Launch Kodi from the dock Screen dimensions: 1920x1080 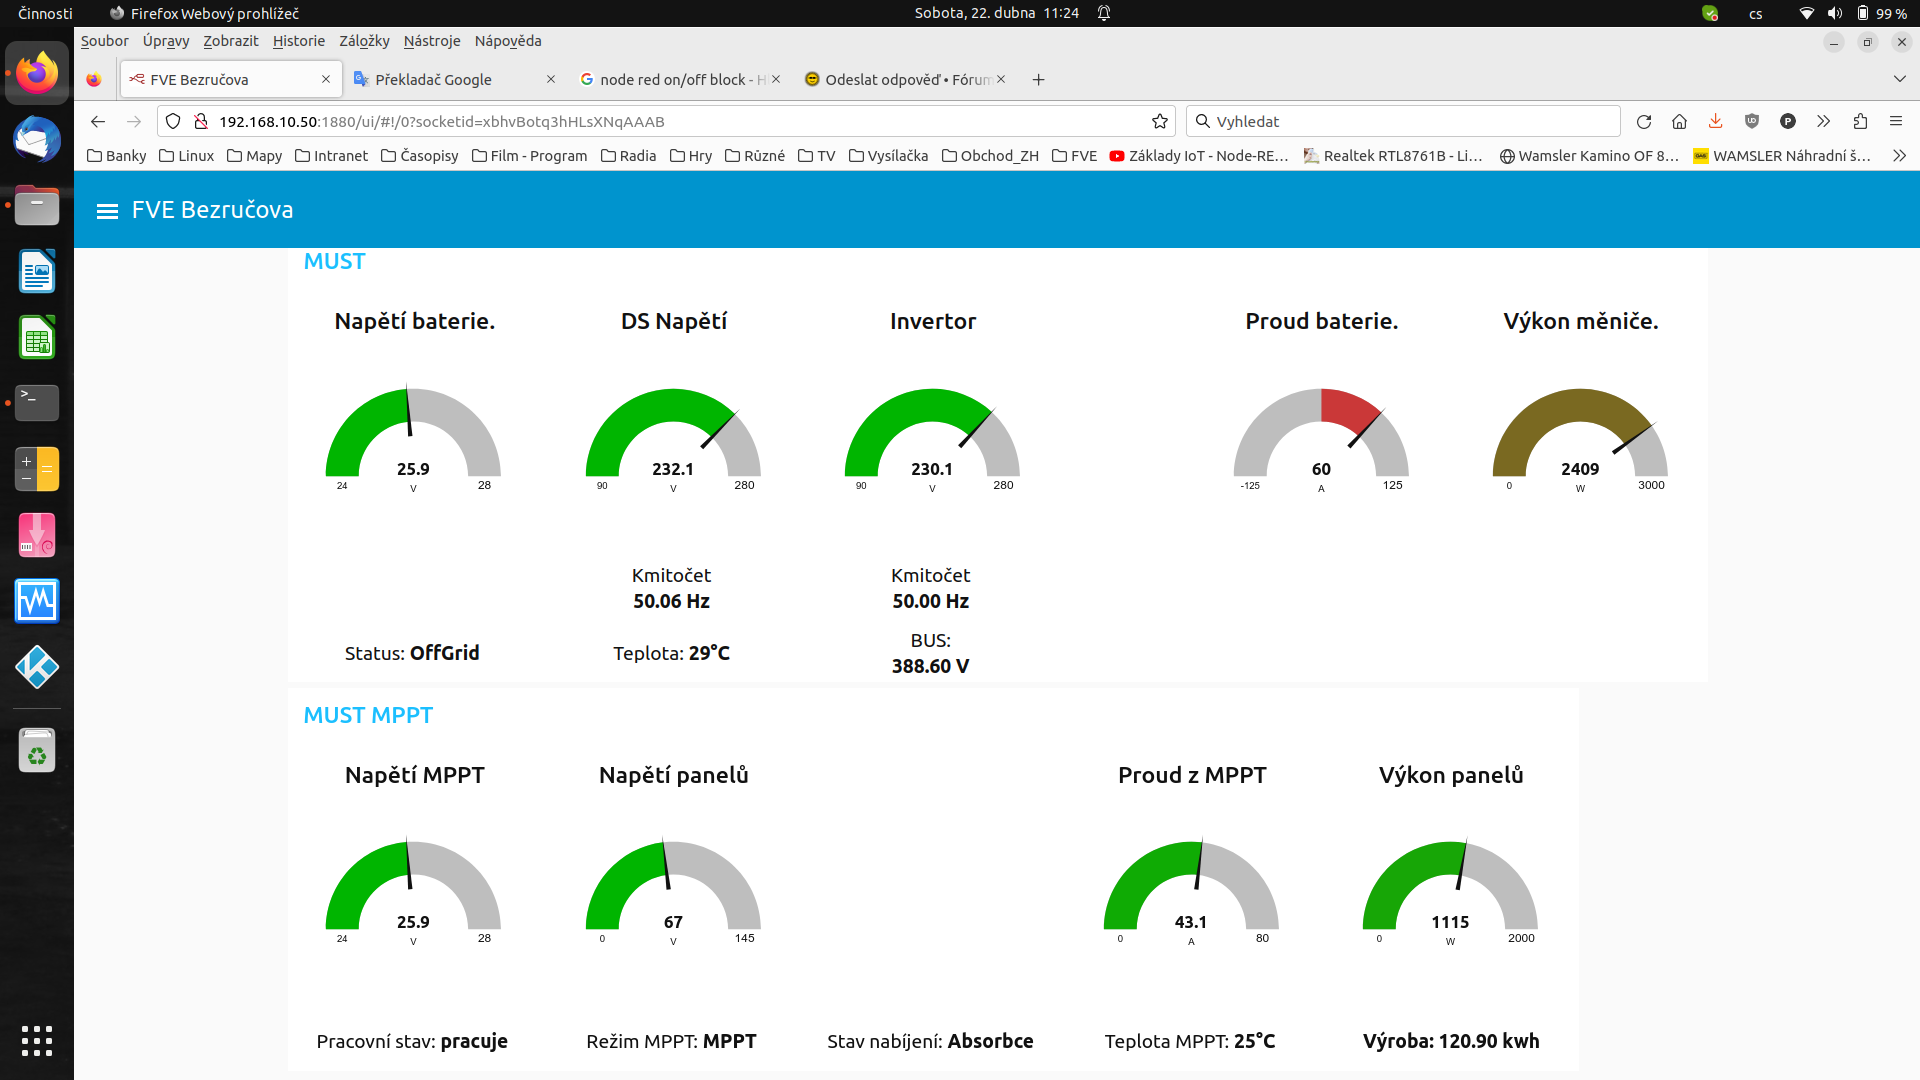click(37, 667)
